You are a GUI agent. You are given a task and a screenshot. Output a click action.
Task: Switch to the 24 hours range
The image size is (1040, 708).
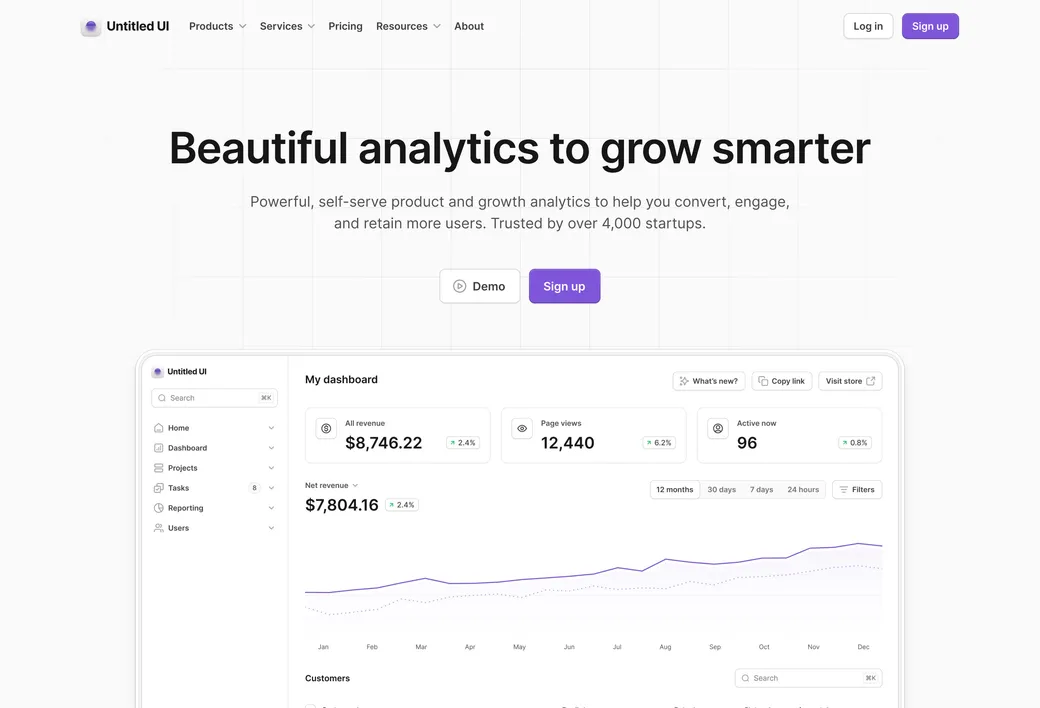pyautogui.click(x=803, y=490)
